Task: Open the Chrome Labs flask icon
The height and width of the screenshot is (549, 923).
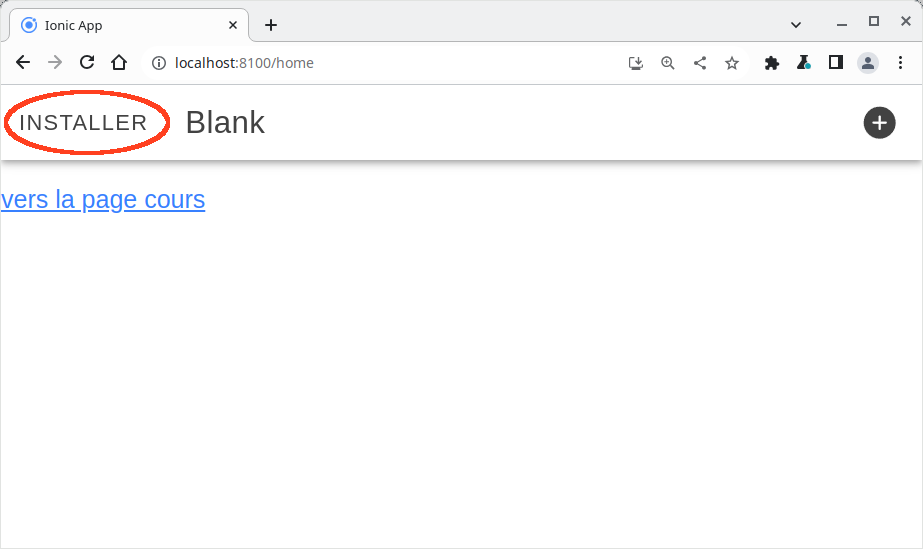Action: (x=804, y=63)
